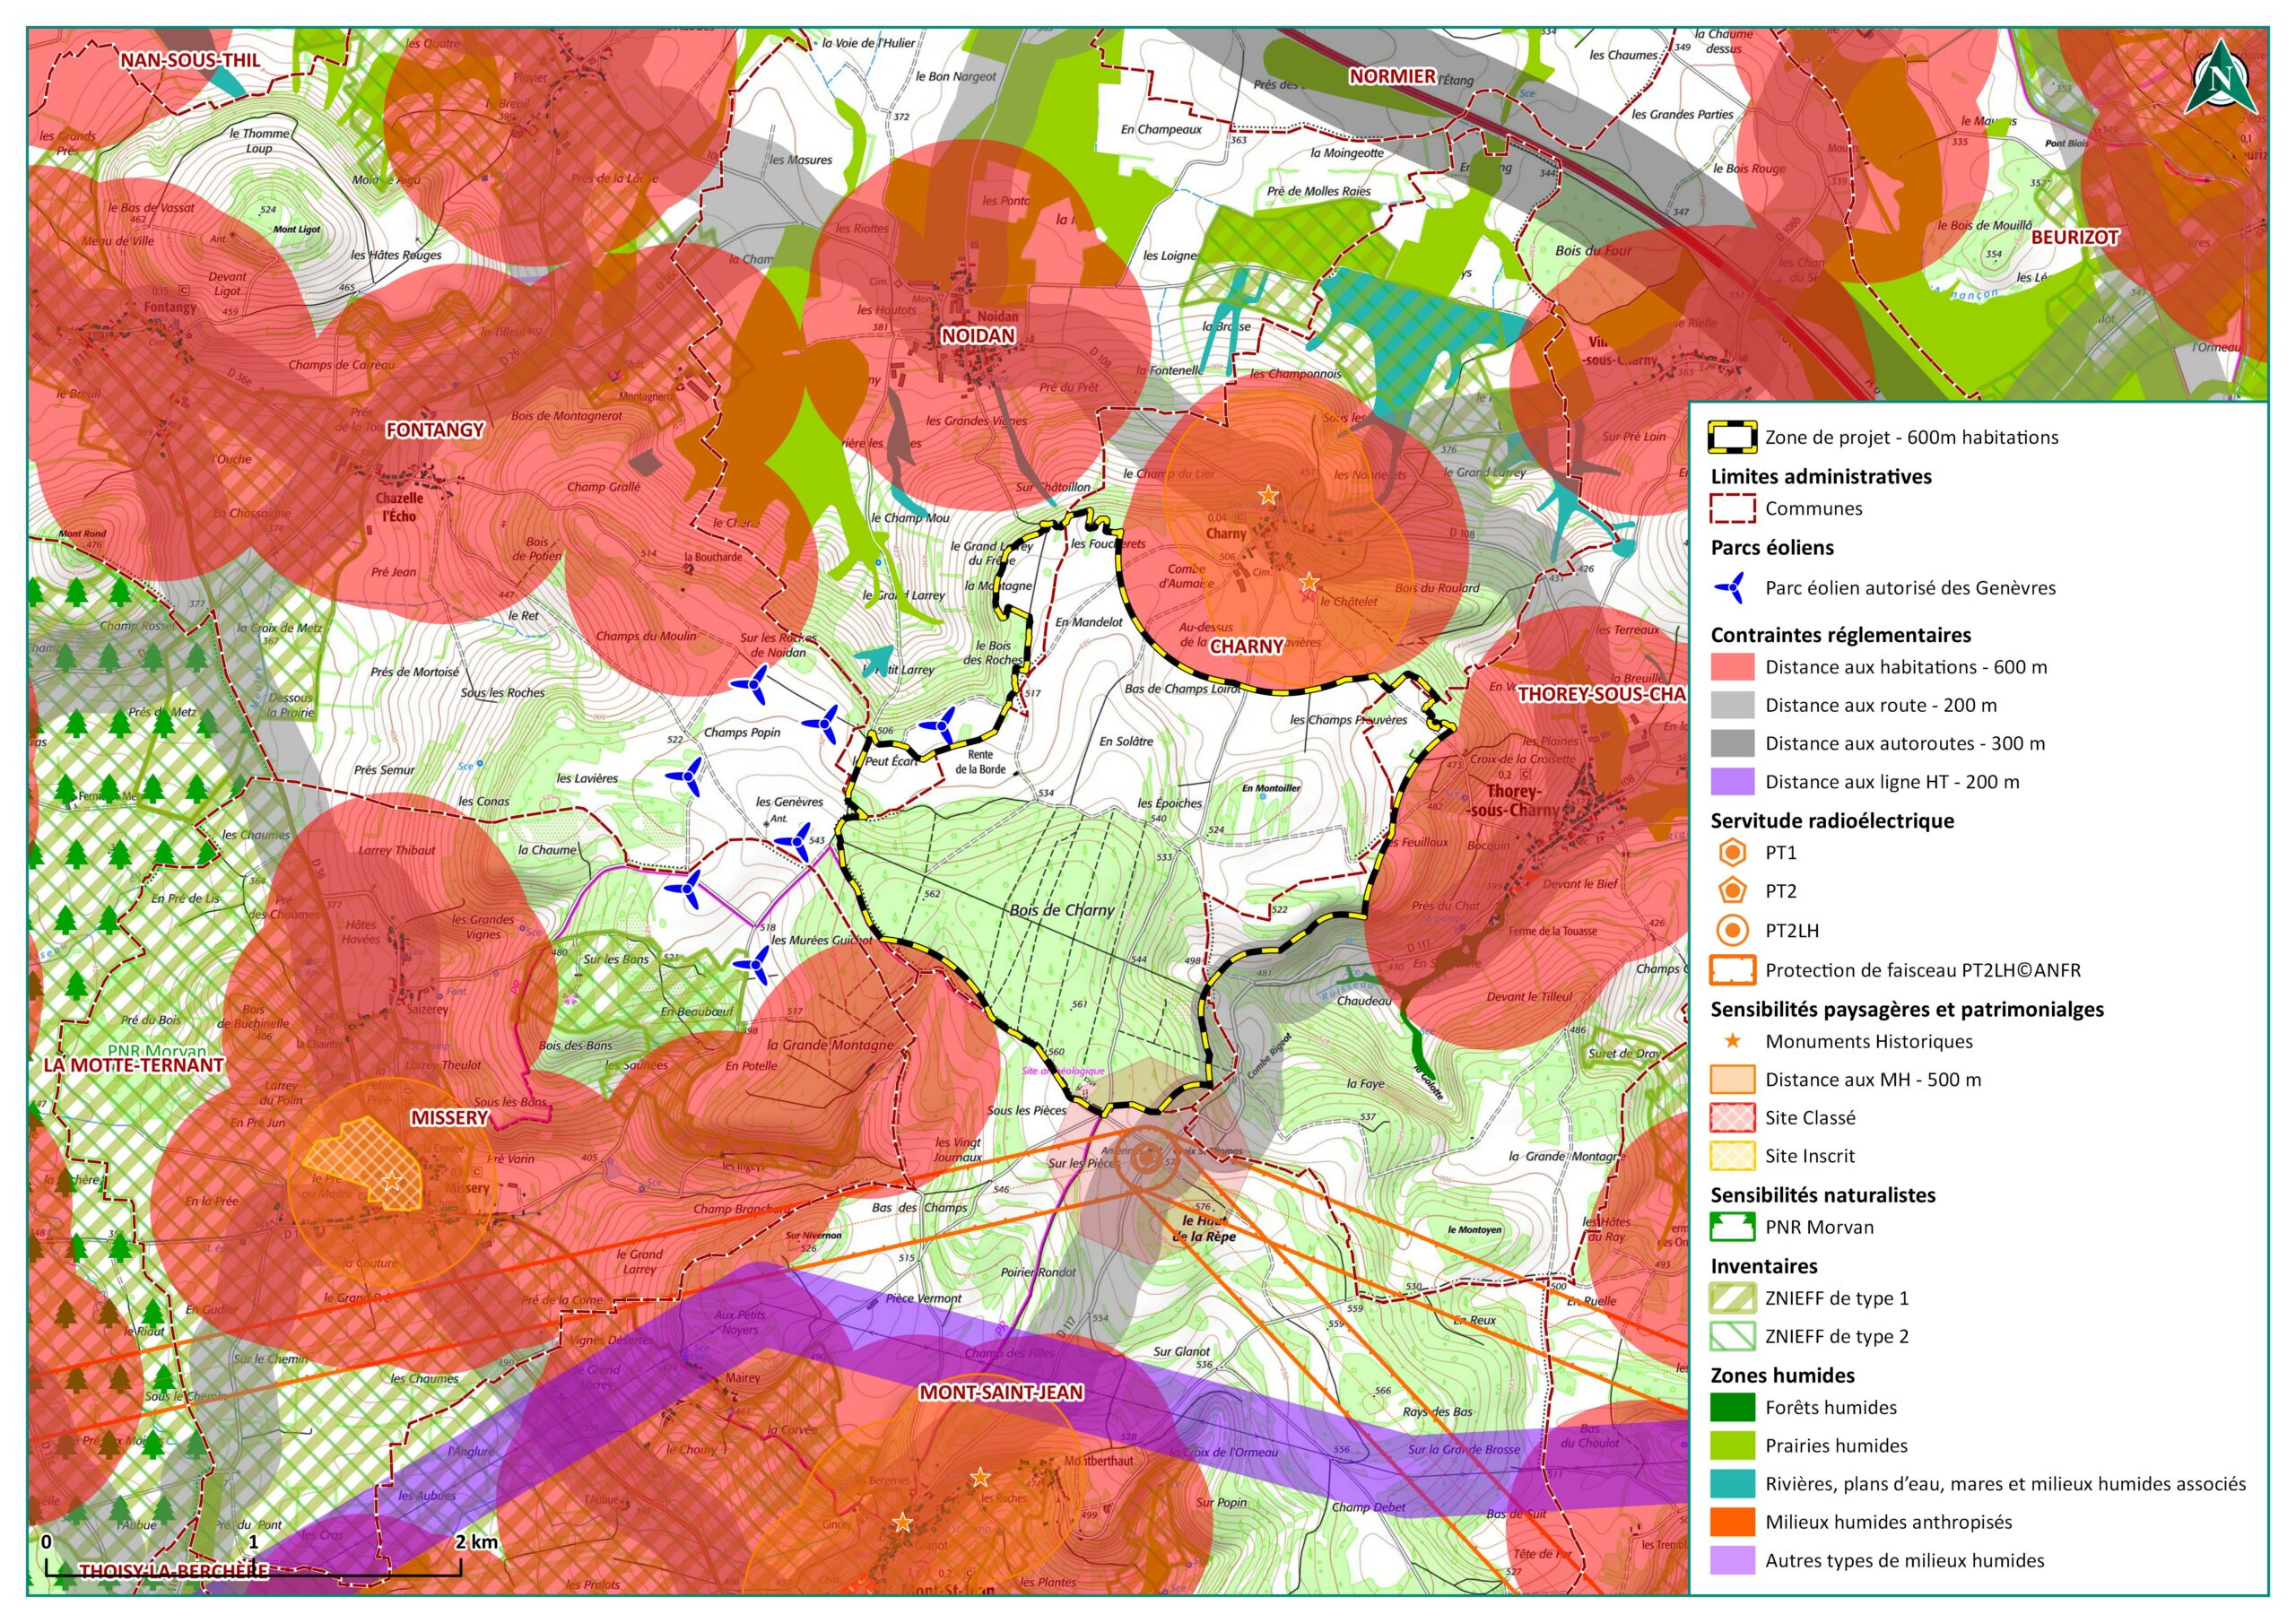Screen dimensions: 2296x1623
Task: Select the red 'Distance aux habitations' swatch
Action: click(x=1732, y=667)
